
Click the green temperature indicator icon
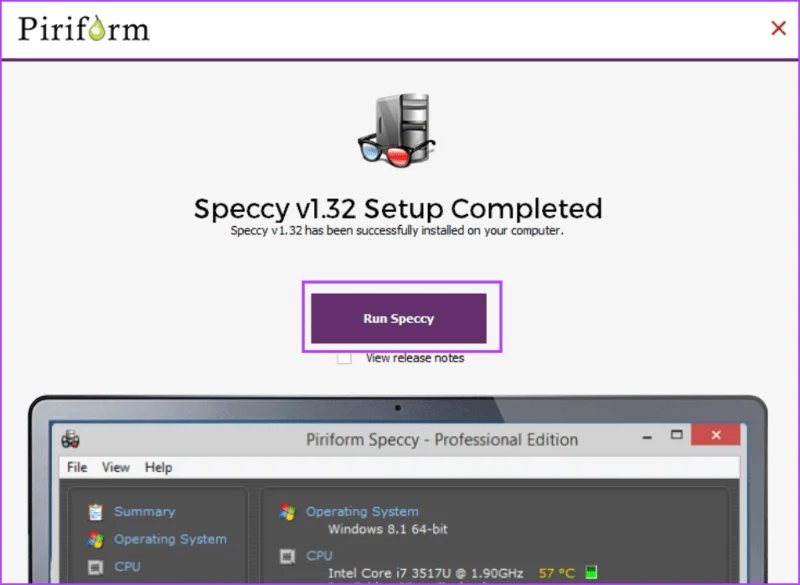pos(591,572)
